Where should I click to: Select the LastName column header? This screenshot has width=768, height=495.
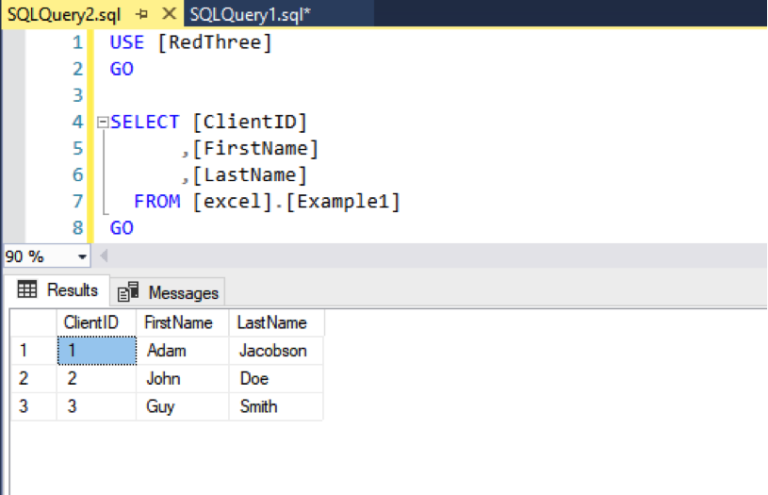pyautogui.click(x=276, y=323)
